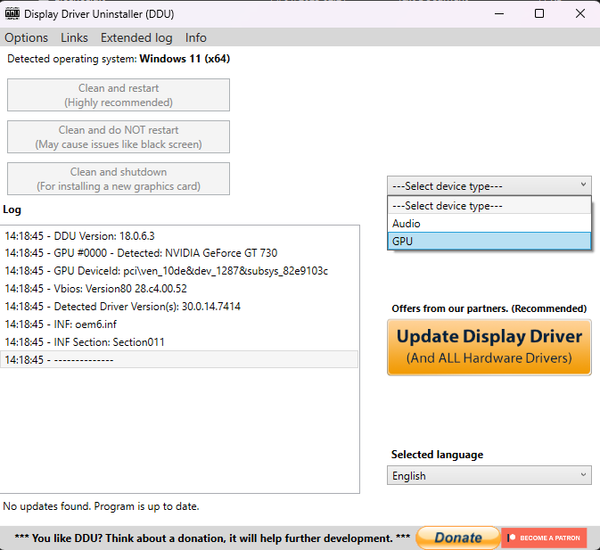Click Clean and do NOT restart button

click(118, 137)
